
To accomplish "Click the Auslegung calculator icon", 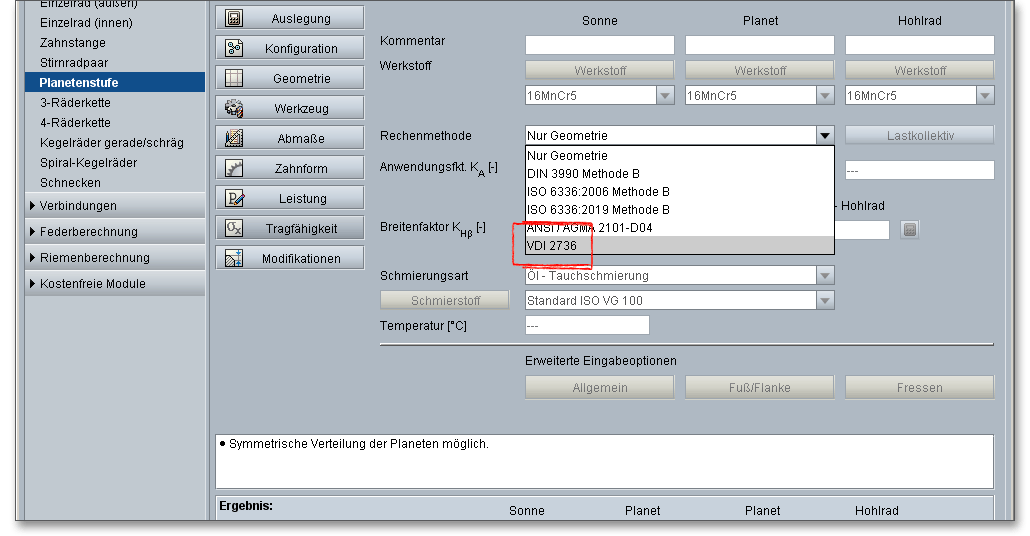I will [234, 18].
